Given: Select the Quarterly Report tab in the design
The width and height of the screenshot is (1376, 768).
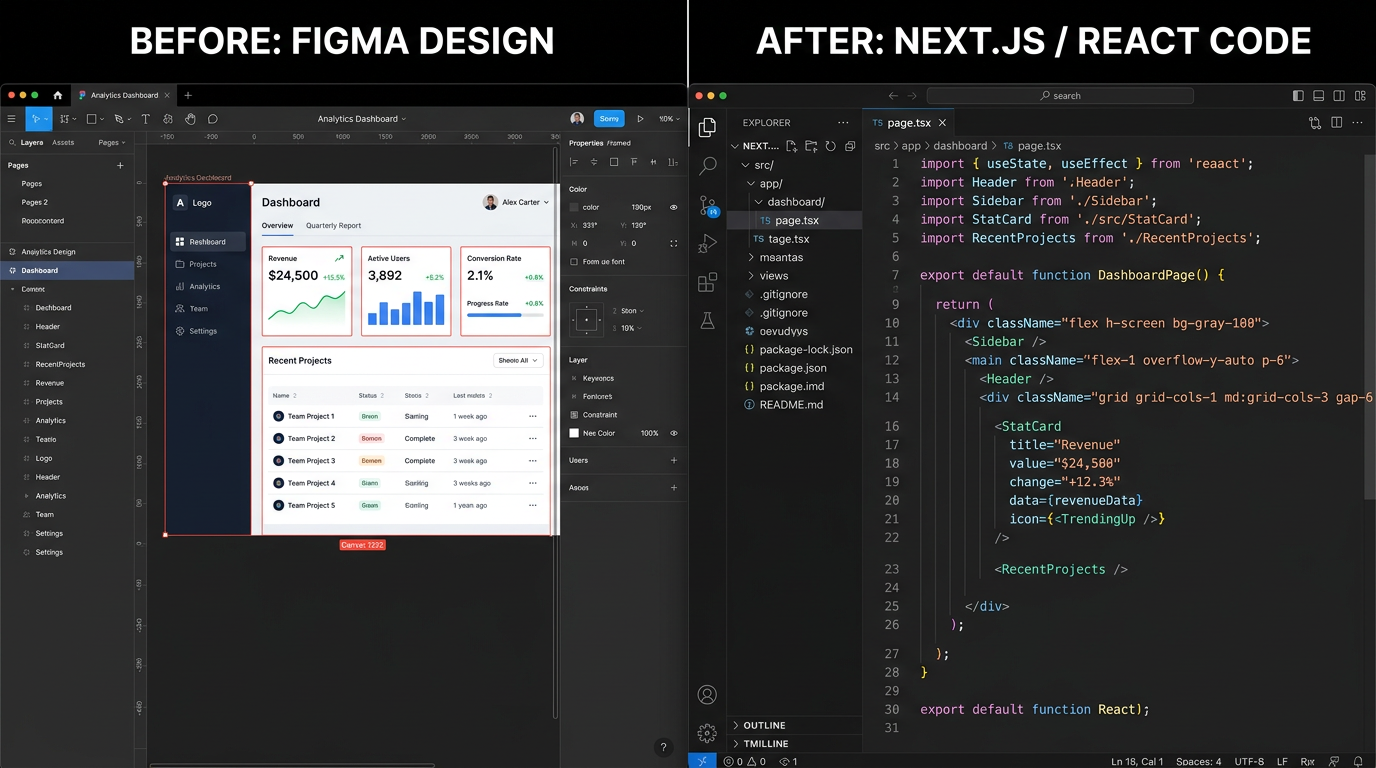Looking at the screenshot, I should (x=333, y=225).
